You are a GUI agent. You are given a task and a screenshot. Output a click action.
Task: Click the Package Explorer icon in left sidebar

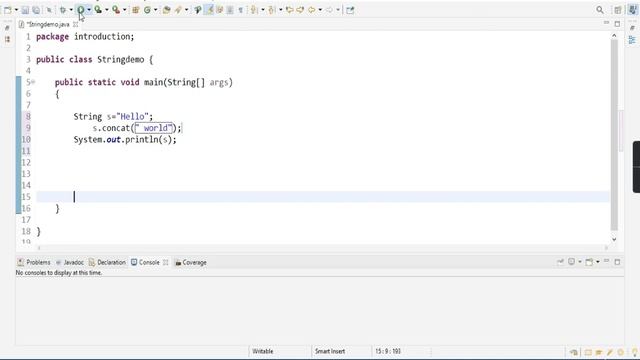coord(7,39)
